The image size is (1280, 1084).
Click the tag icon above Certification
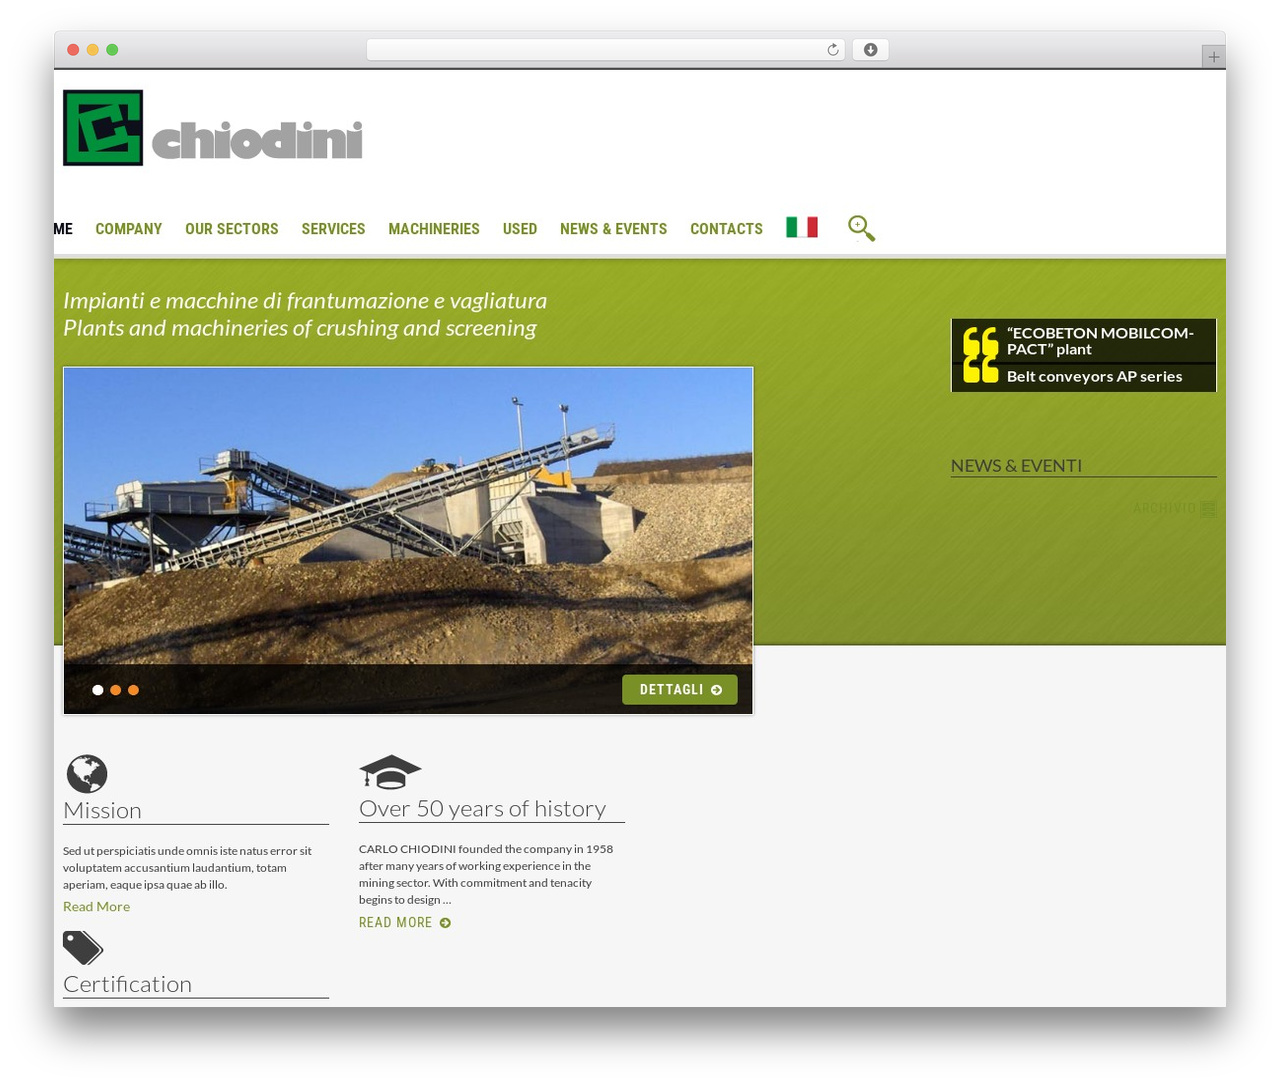point(83,948)
